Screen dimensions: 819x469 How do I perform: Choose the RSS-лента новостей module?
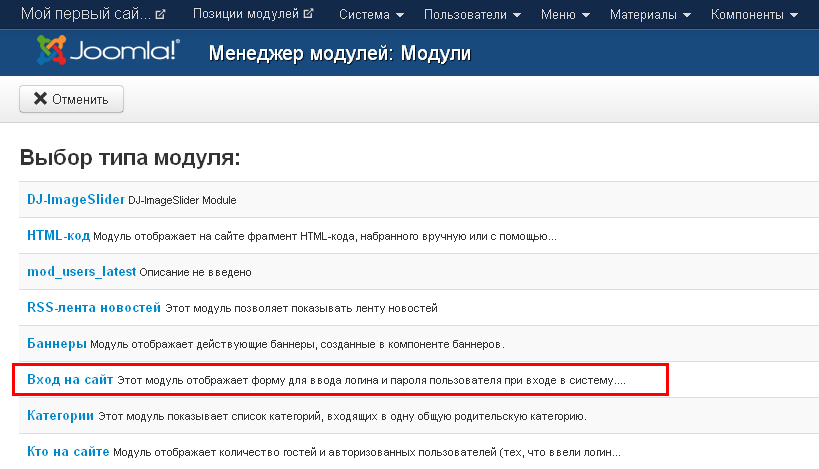pos(94,308)
